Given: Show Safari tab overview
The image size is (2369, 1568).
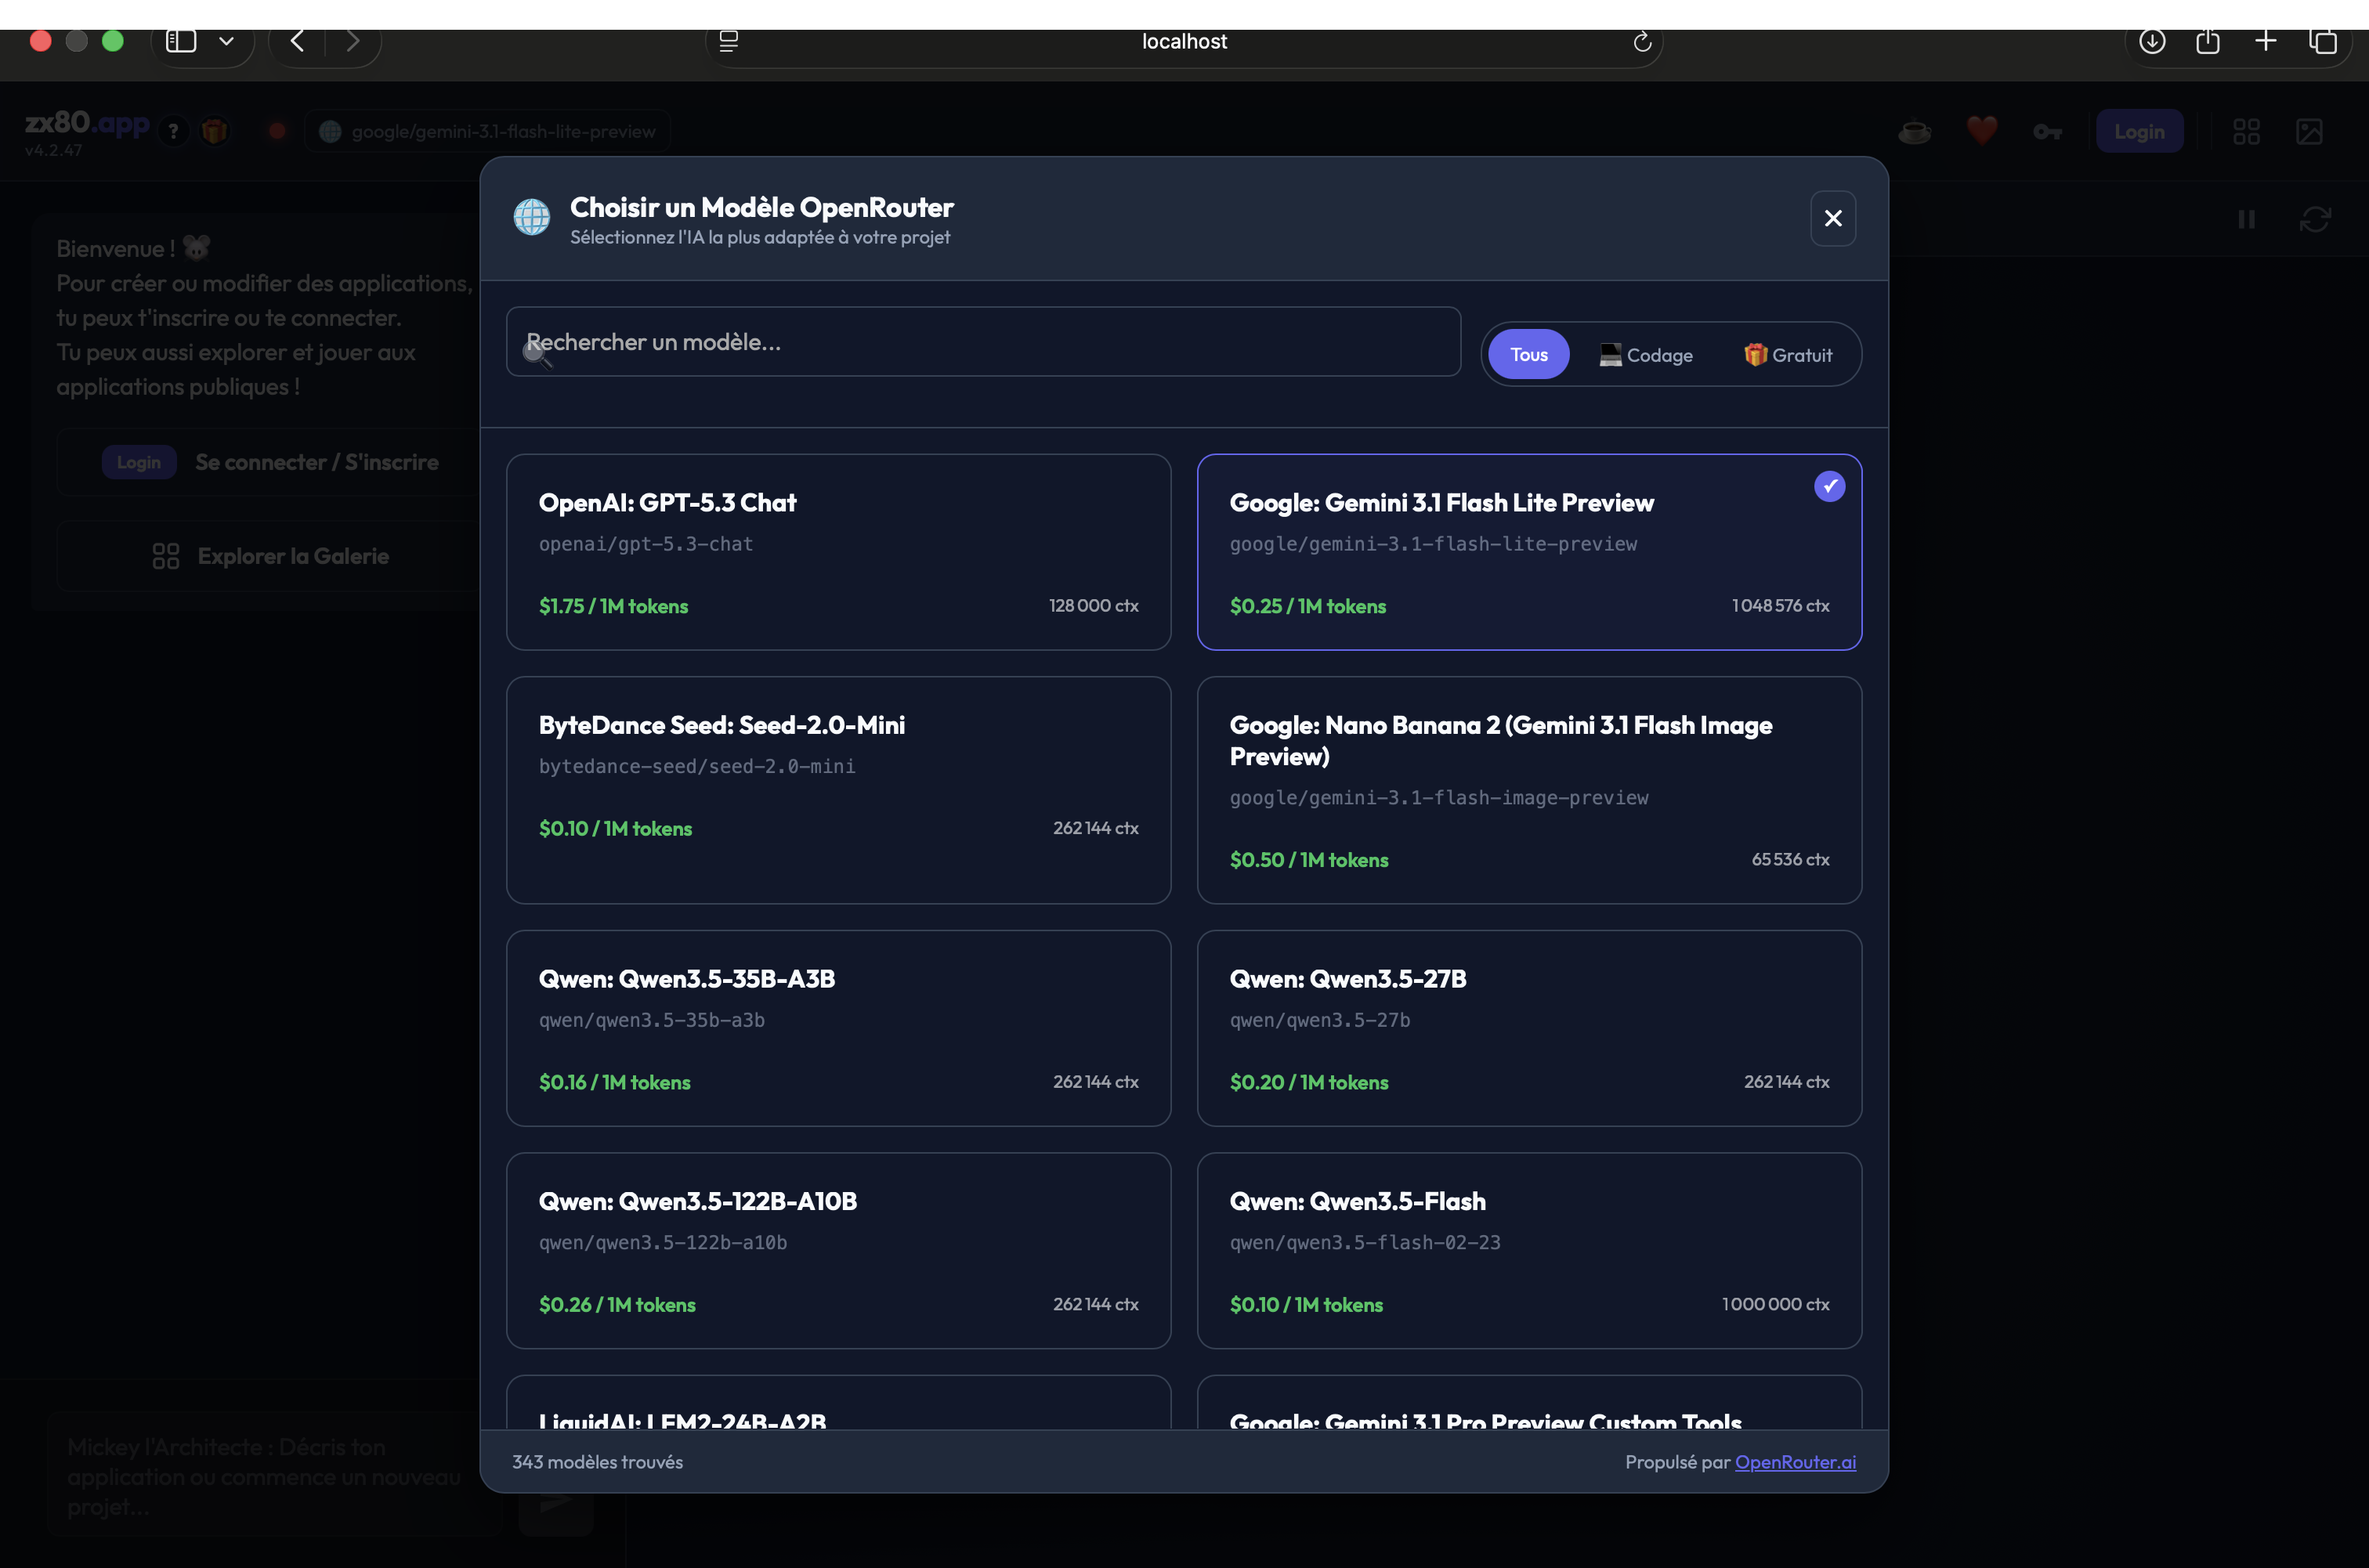Looking at the screenshot, I should click(x=2323, y=41).
